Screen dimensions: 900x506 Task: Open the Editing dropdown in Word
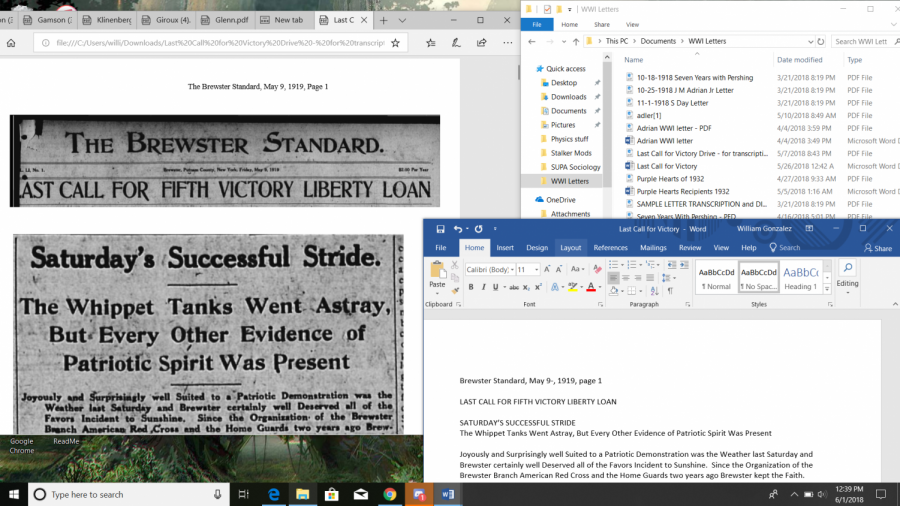point(847,278)
